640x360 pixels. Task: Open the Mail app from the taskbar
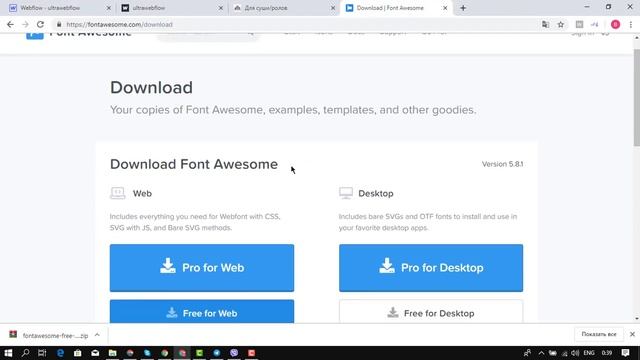(95, 353)
